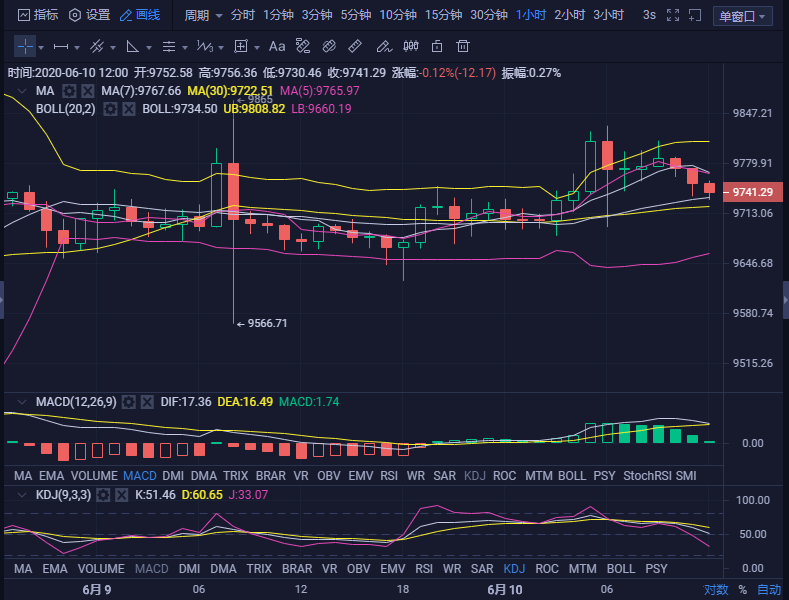
Task: Click the screenshot capture icon
Action: 695,15
